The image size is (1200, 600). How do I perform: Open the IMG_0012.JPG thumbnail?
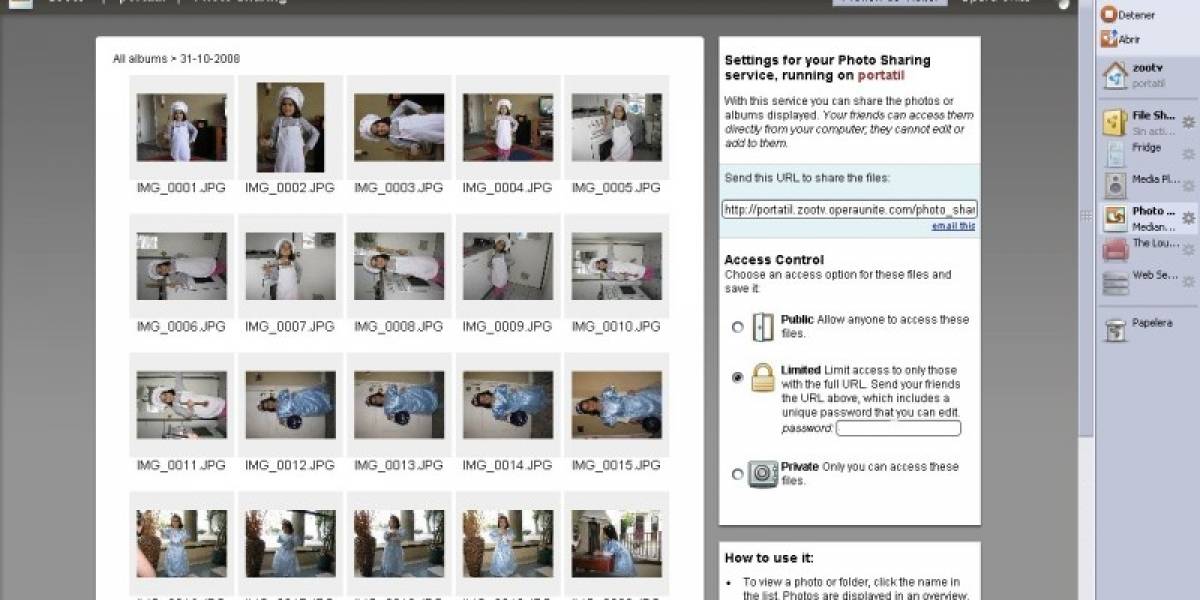pos(291,405)
